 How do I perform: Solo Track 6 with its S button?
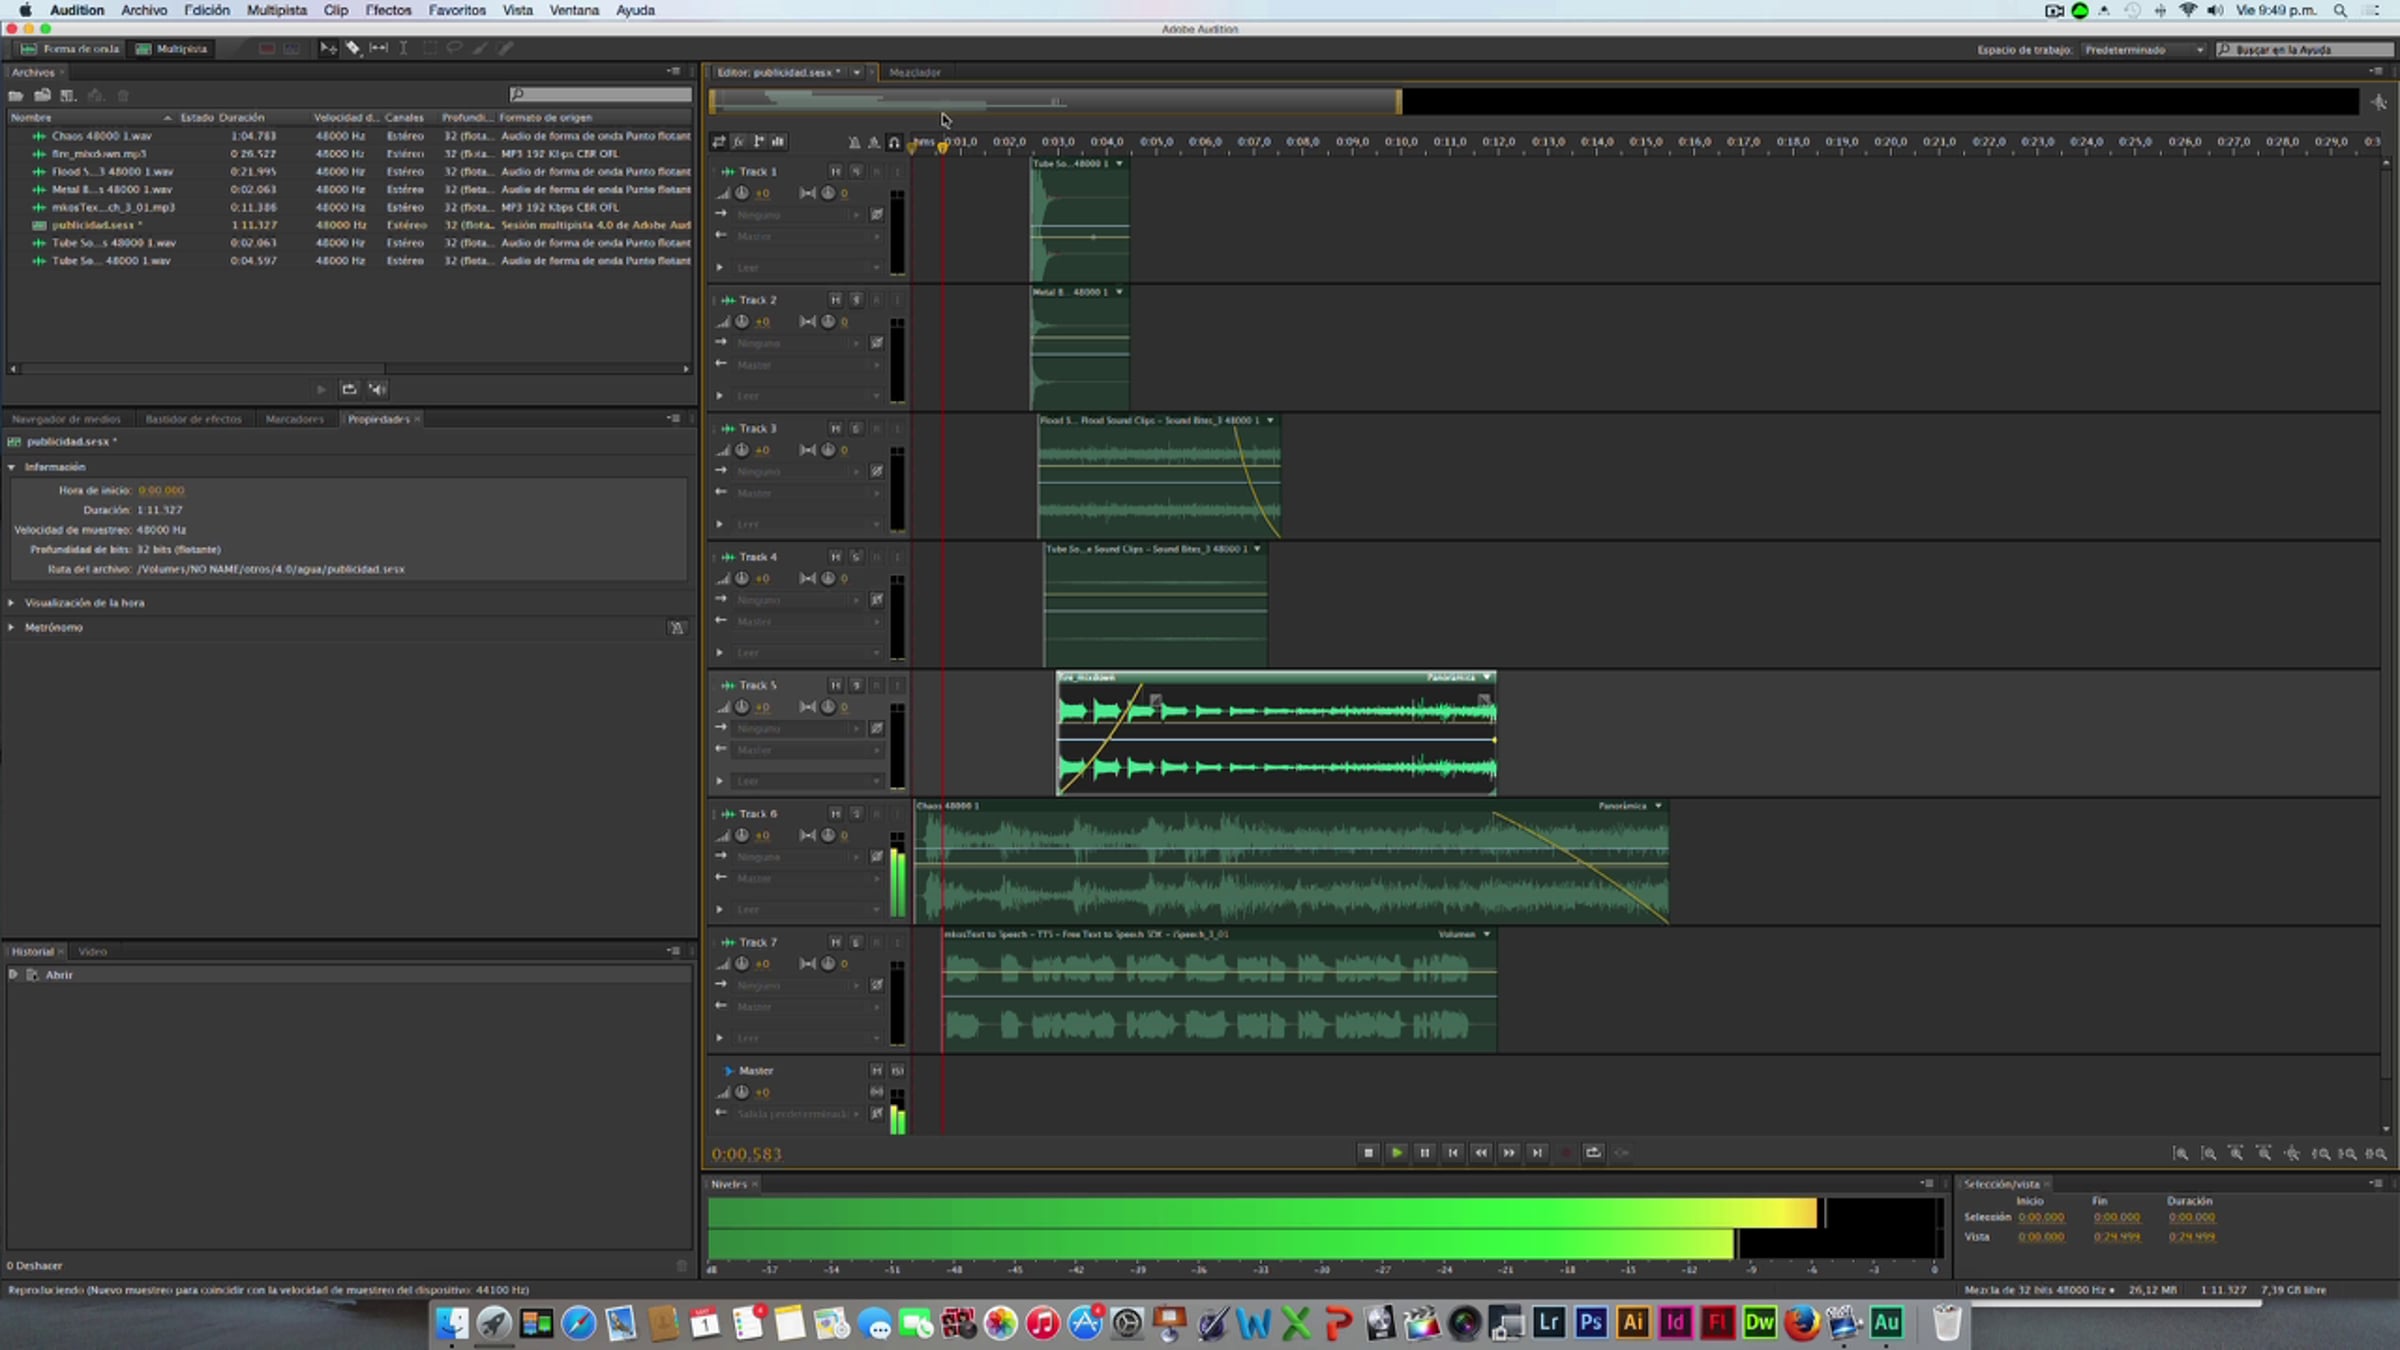(x=856, y=814)
